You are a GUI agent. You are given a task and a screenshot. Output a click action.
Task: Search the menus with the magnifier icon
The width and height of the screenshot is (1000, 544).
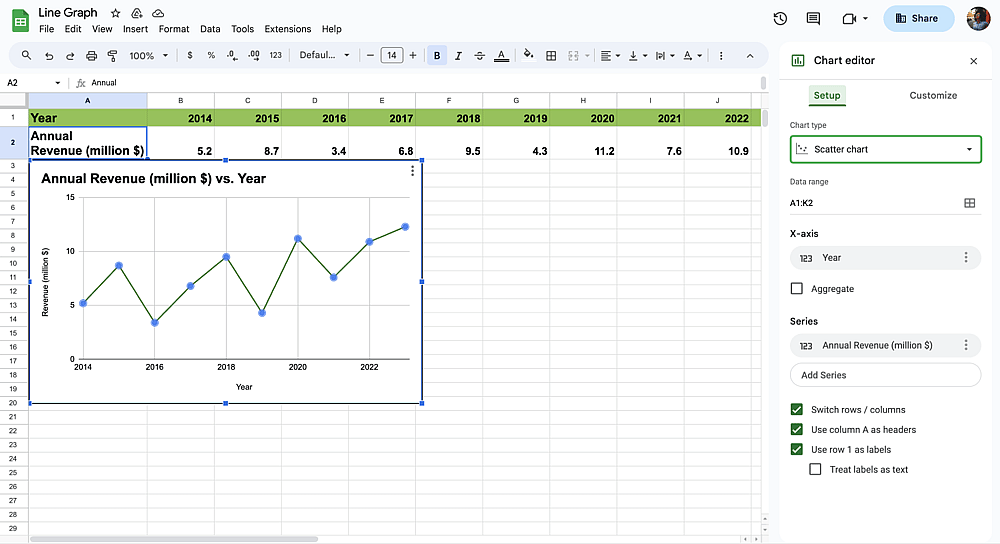coord(26,55)
